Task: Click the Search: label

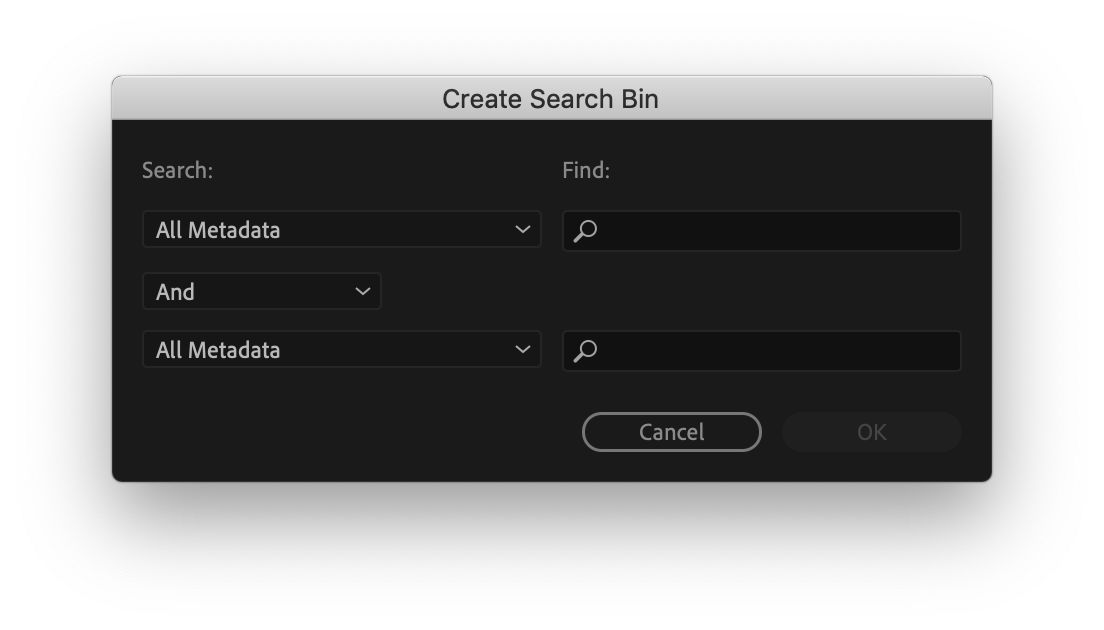Action: (x=176, y=170)
